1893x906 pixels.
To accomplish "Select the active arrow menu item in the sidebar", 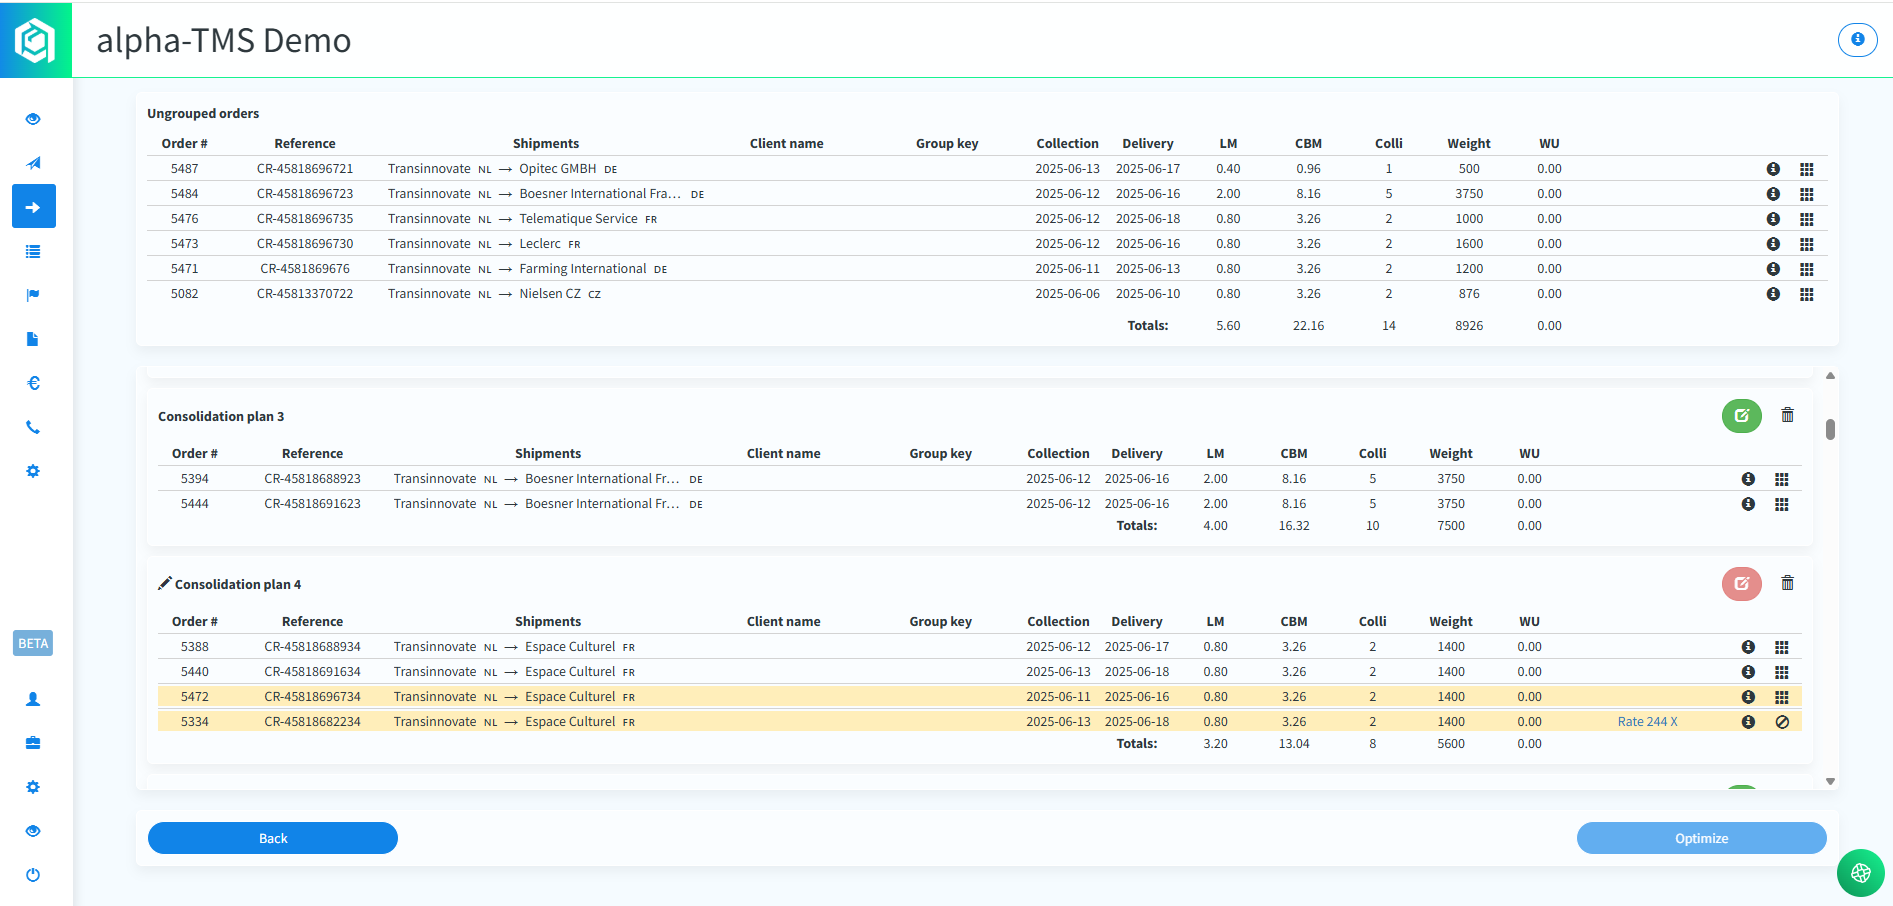I will click(x=33, y=207).
